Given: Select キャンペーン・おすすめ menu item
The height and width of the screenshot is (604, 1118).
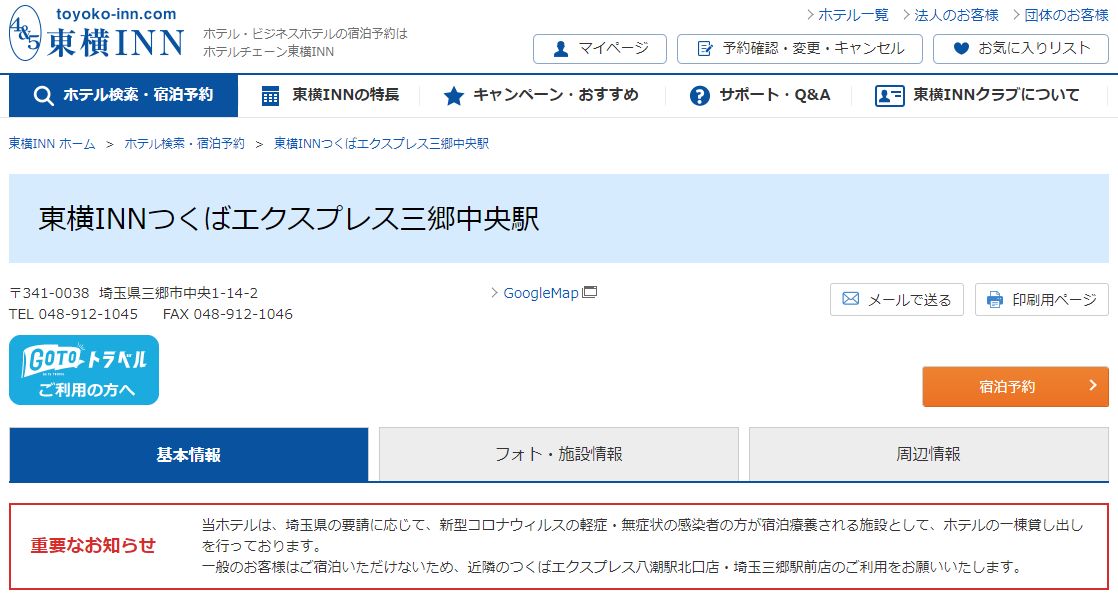Looking at the screenshot, I should 541,96.
